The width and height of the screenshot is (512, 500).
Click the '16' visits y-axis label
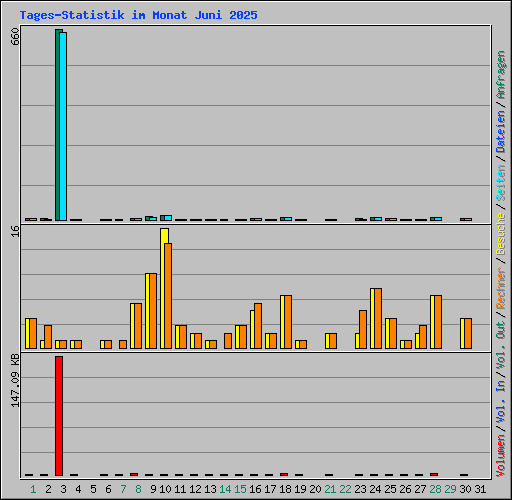click(15, 231)
